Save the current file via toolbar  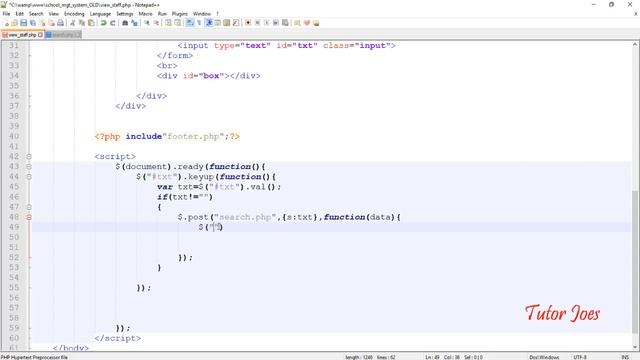tap(24, 23)
